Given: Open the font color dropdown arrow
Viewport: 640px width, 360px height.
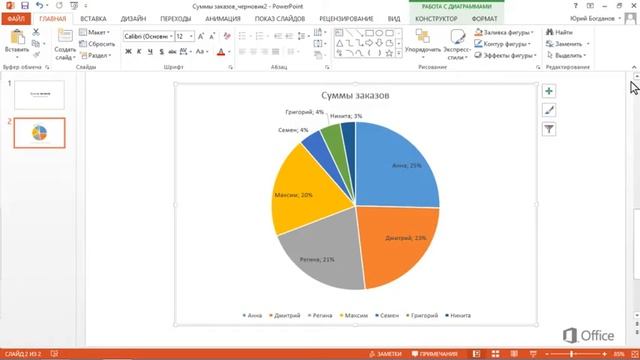Looking at the screenshot, I should tap(229, 52).
